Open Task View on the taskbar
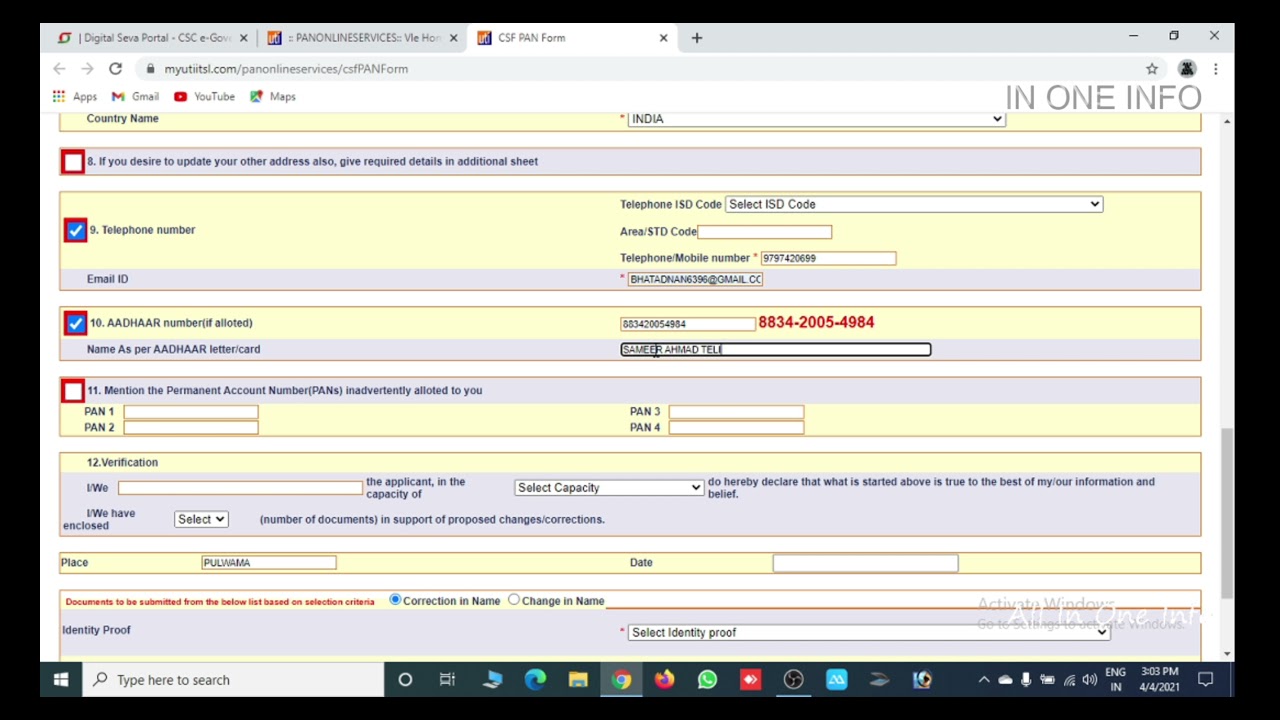The width and height of the screenshot is (1280, 720). (448, 680)
